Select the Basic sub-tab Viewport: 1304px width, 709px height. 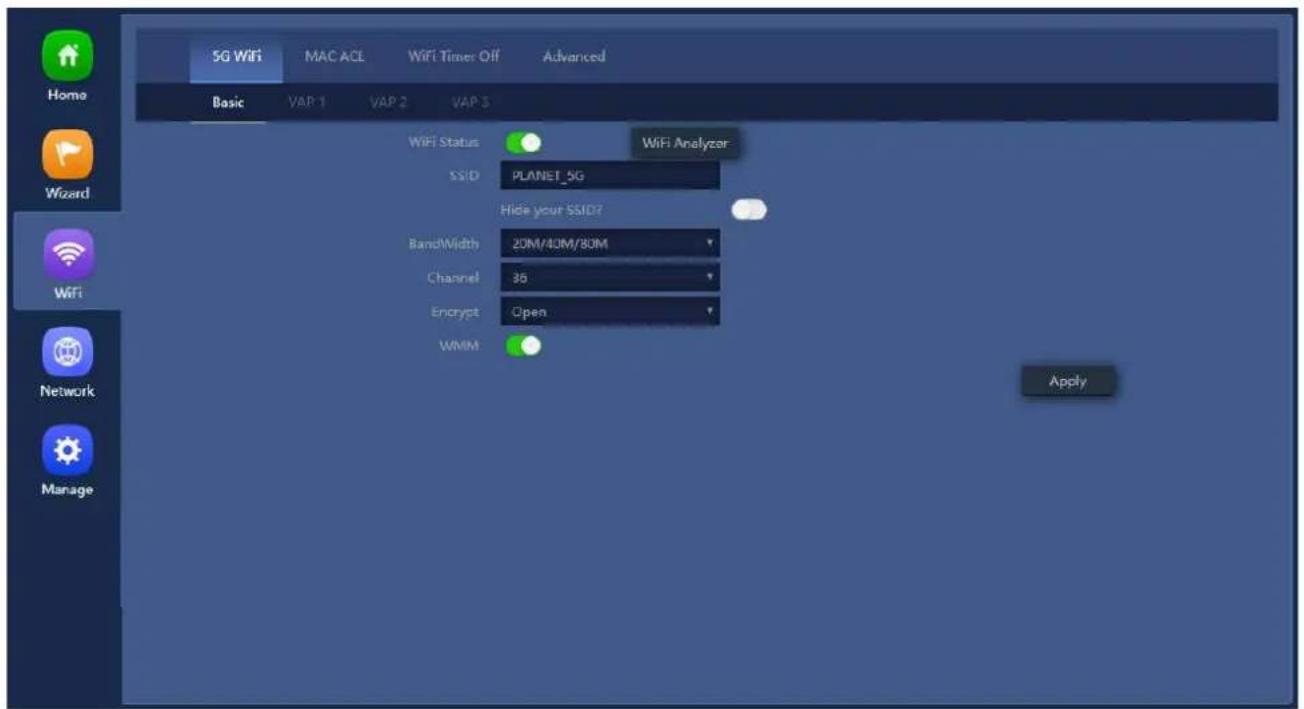tap(228, 102)
